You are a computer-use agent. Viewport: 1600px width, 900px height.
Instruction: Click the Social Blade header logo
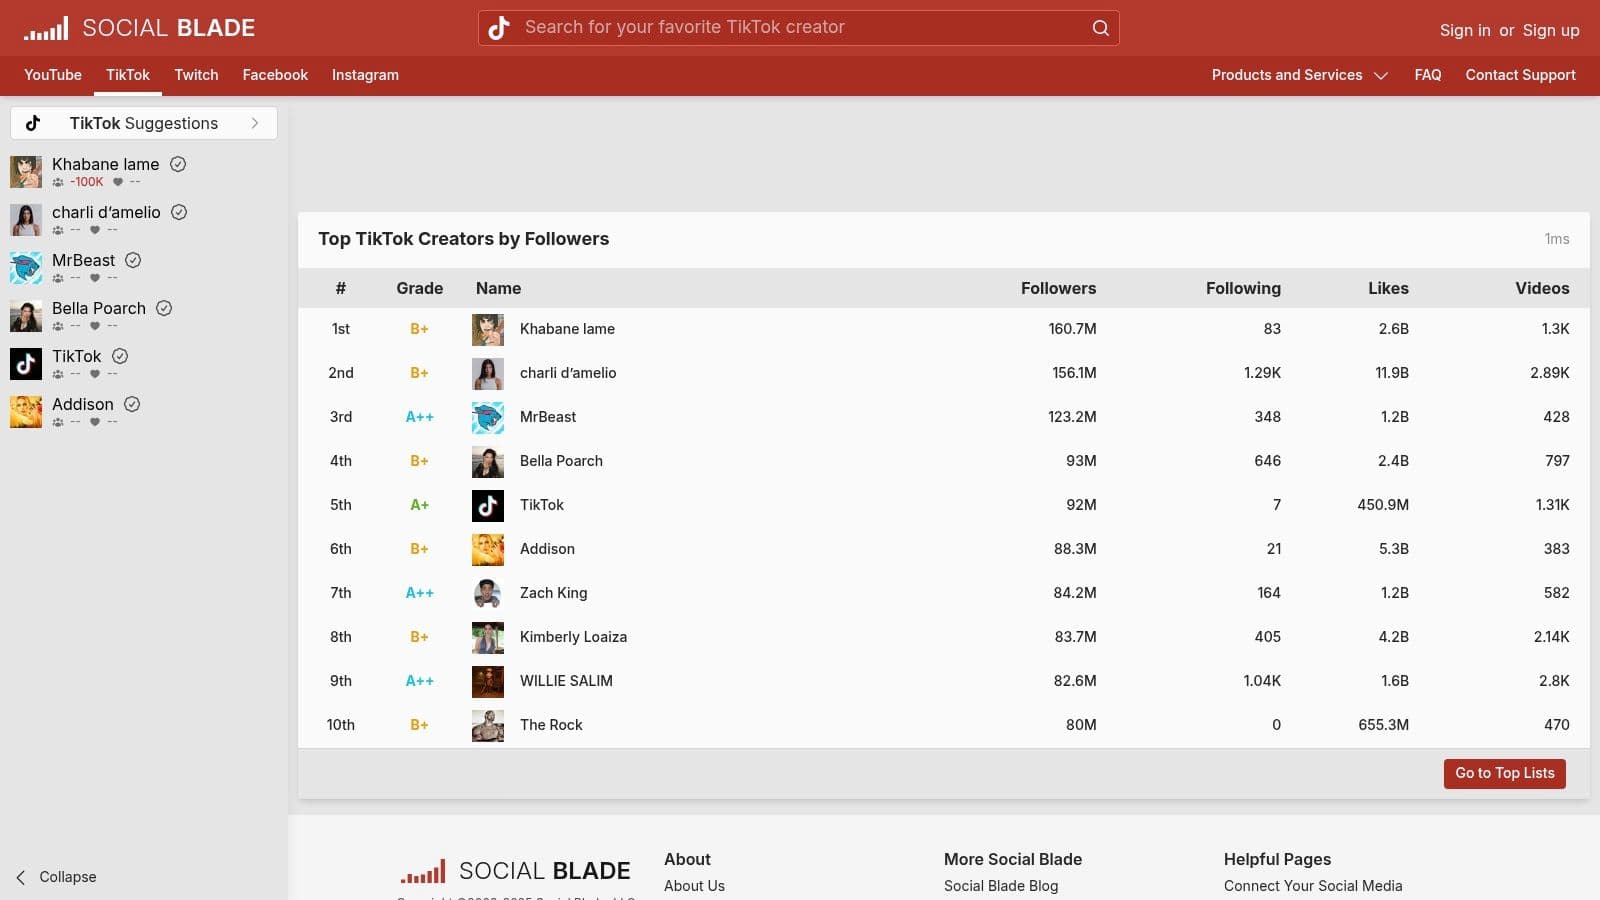click(140, 28)
